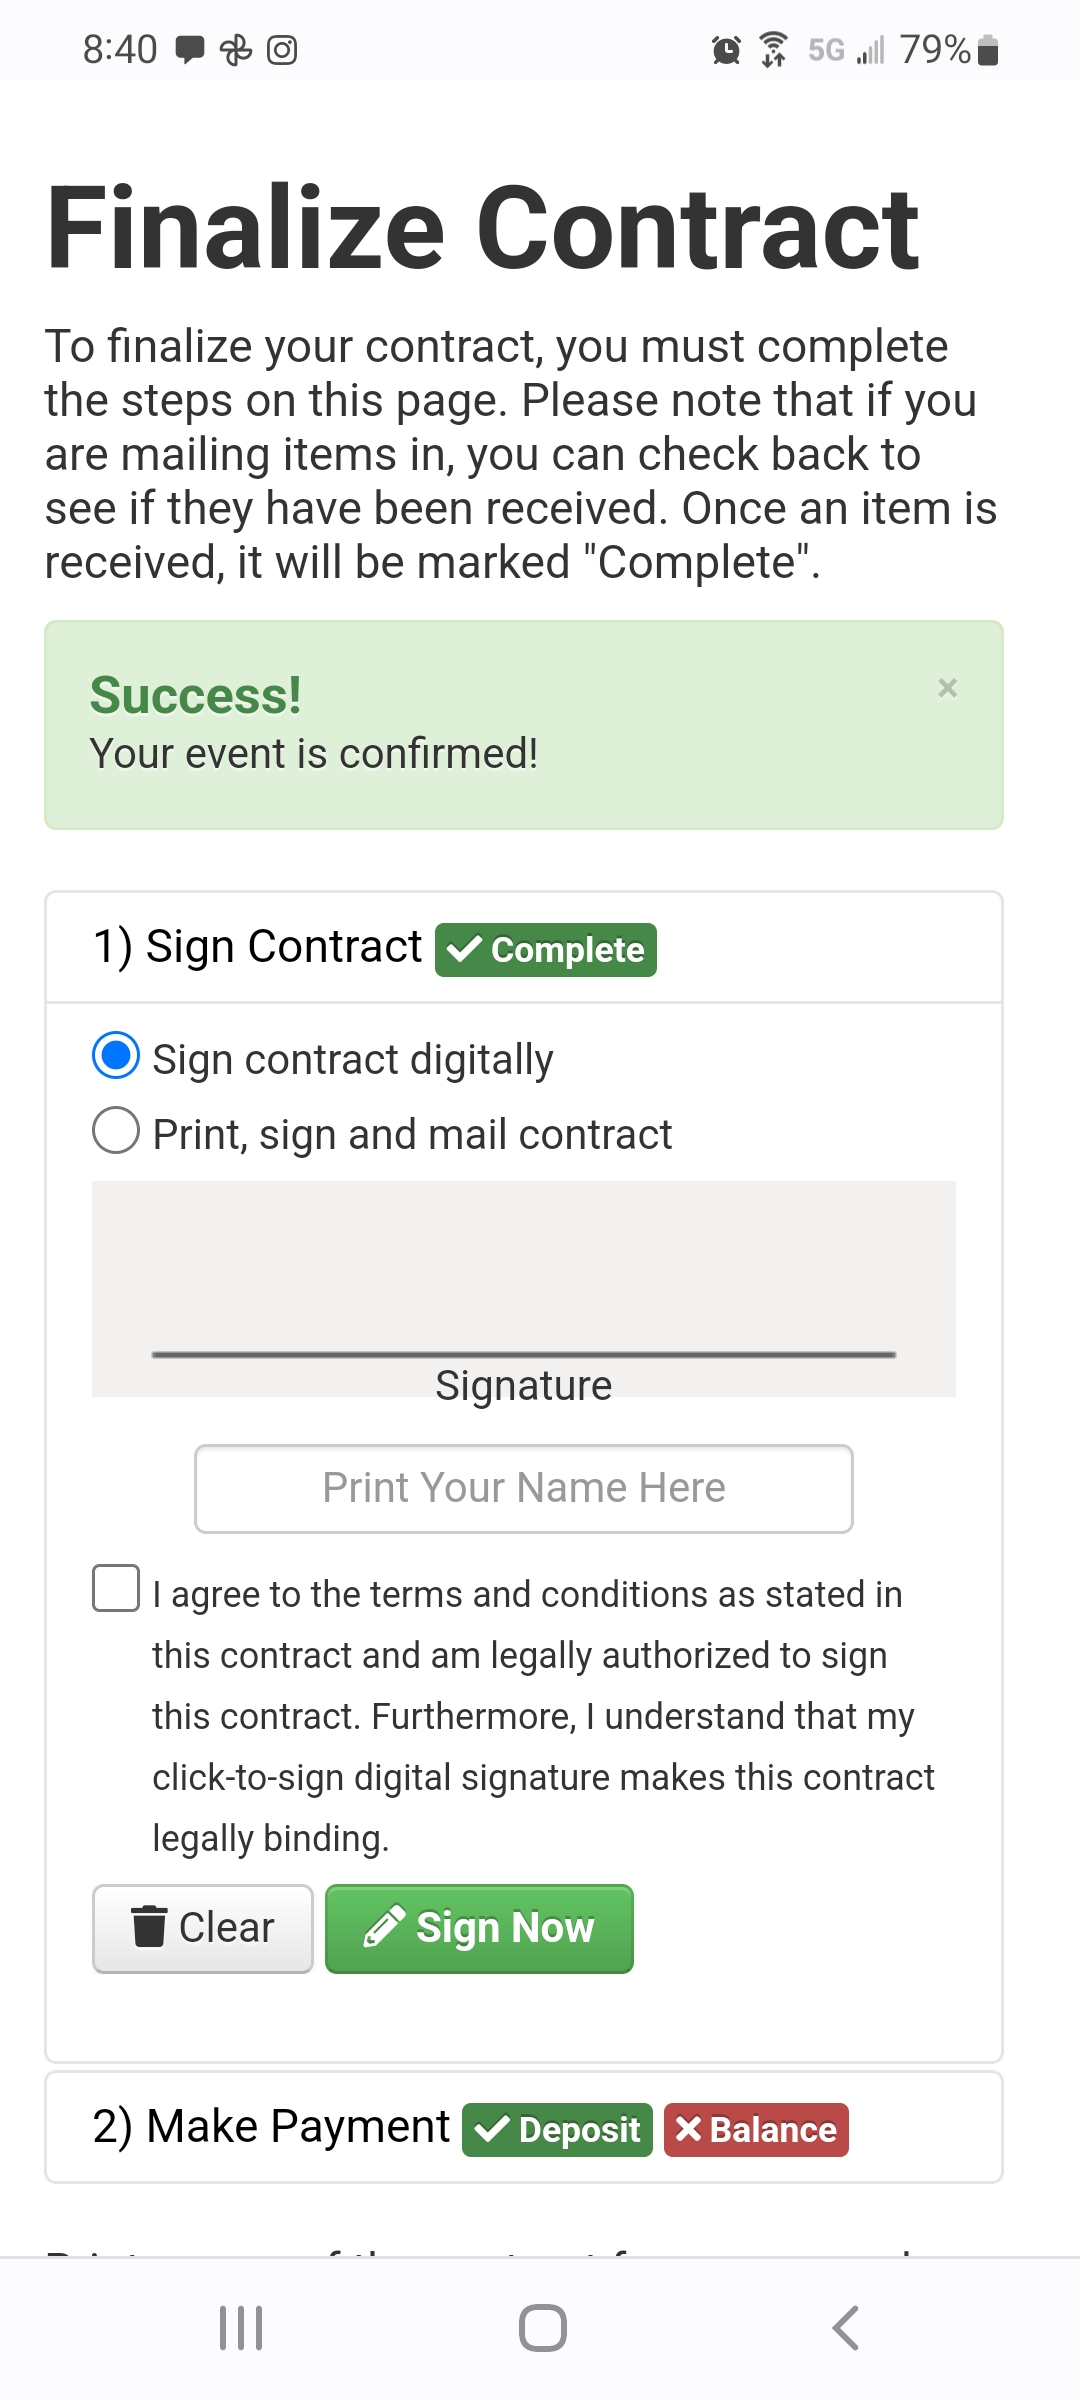
Task: Tap the signature drawing area
Action: [523, 1270]
